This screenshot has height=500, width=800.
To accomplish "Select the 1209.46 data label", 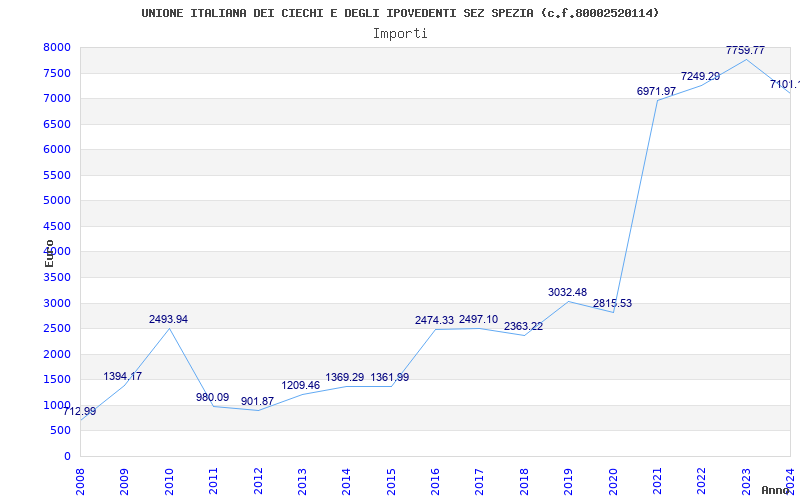I will (300, 386).
